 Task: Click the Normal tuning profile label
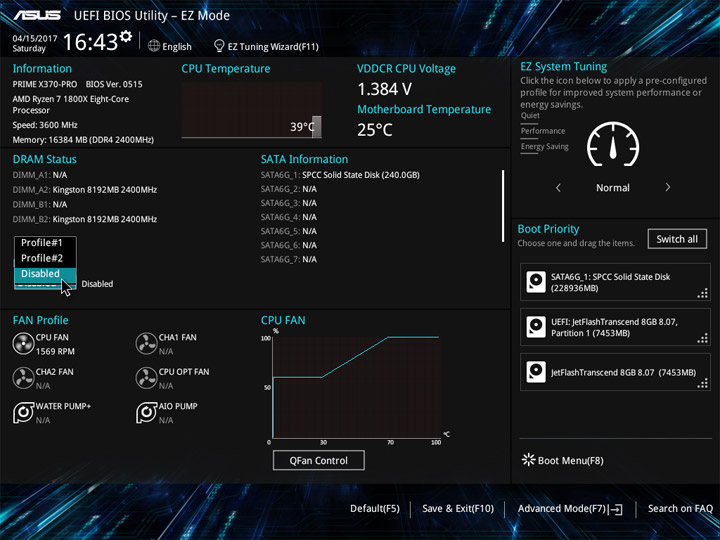(613, 188)
